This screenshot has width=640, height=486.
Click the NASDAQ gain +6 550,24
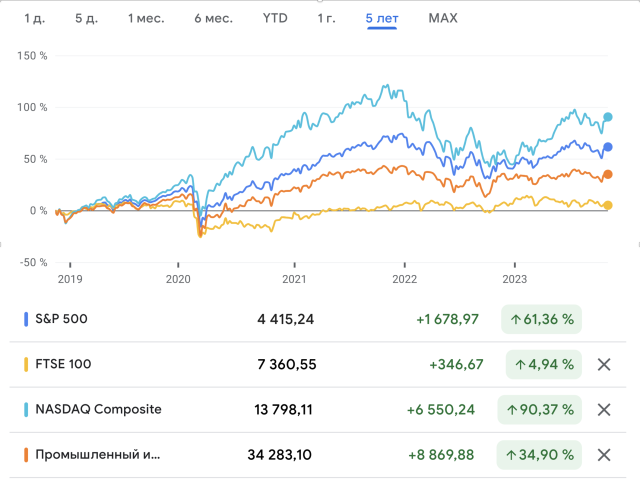[x=441, y=410]
